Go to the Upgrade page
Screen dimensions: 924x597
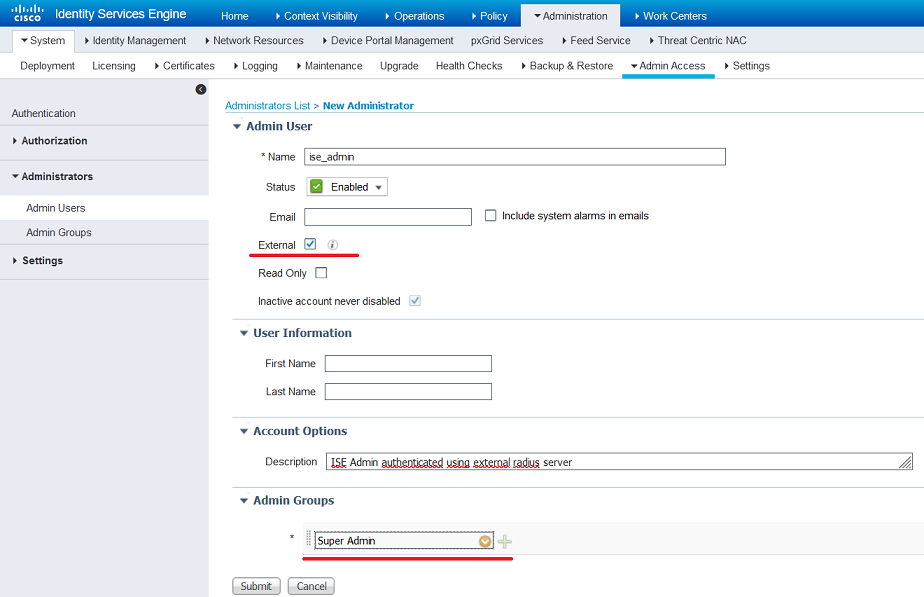(x=399, y=65)
